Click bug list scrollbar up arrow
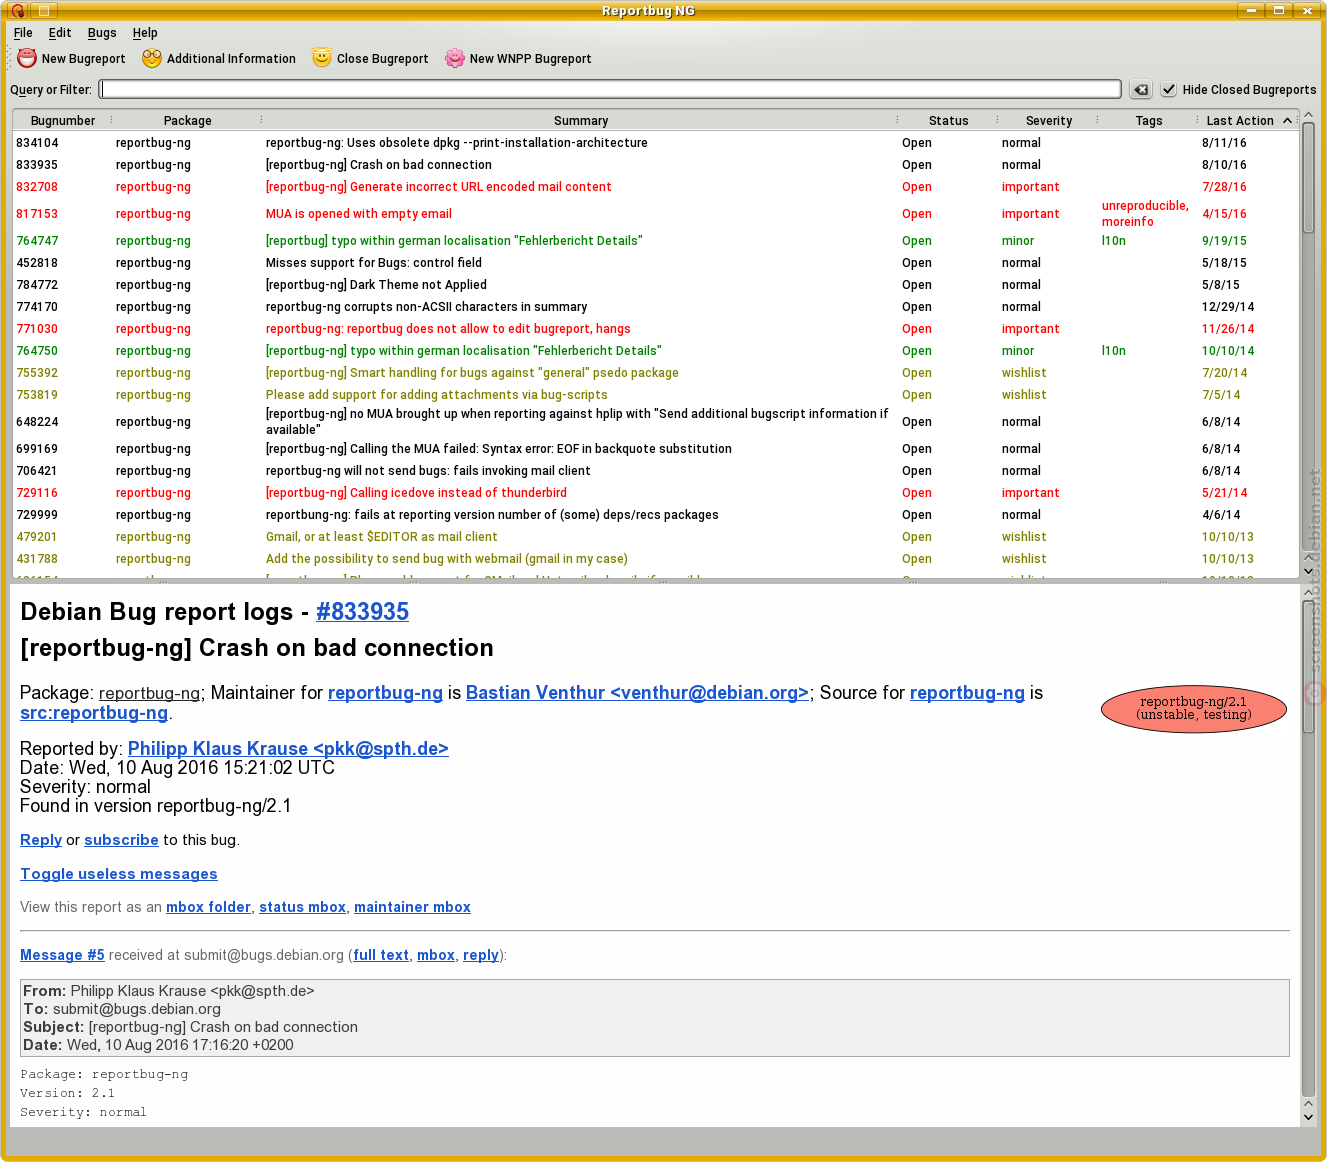1327x1162 pixels. click(x=1308, y=117)
